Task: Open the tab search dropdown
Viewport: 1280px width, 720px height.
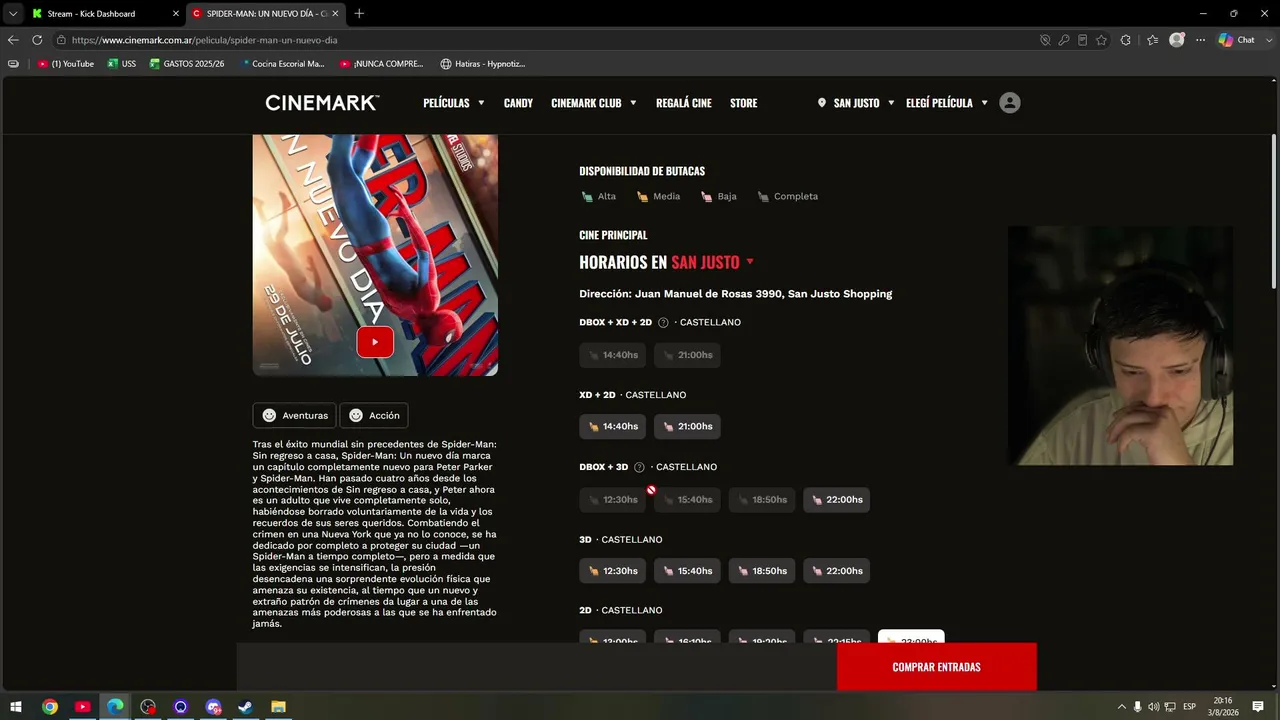Action: click(x=13, y=13)
